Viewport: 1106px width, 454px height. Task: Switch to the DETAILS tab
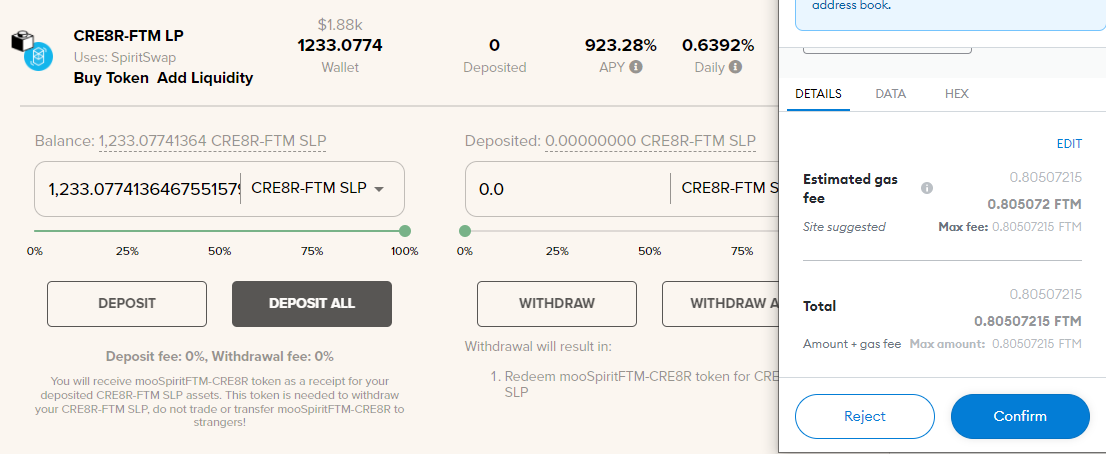click(818, 94)
